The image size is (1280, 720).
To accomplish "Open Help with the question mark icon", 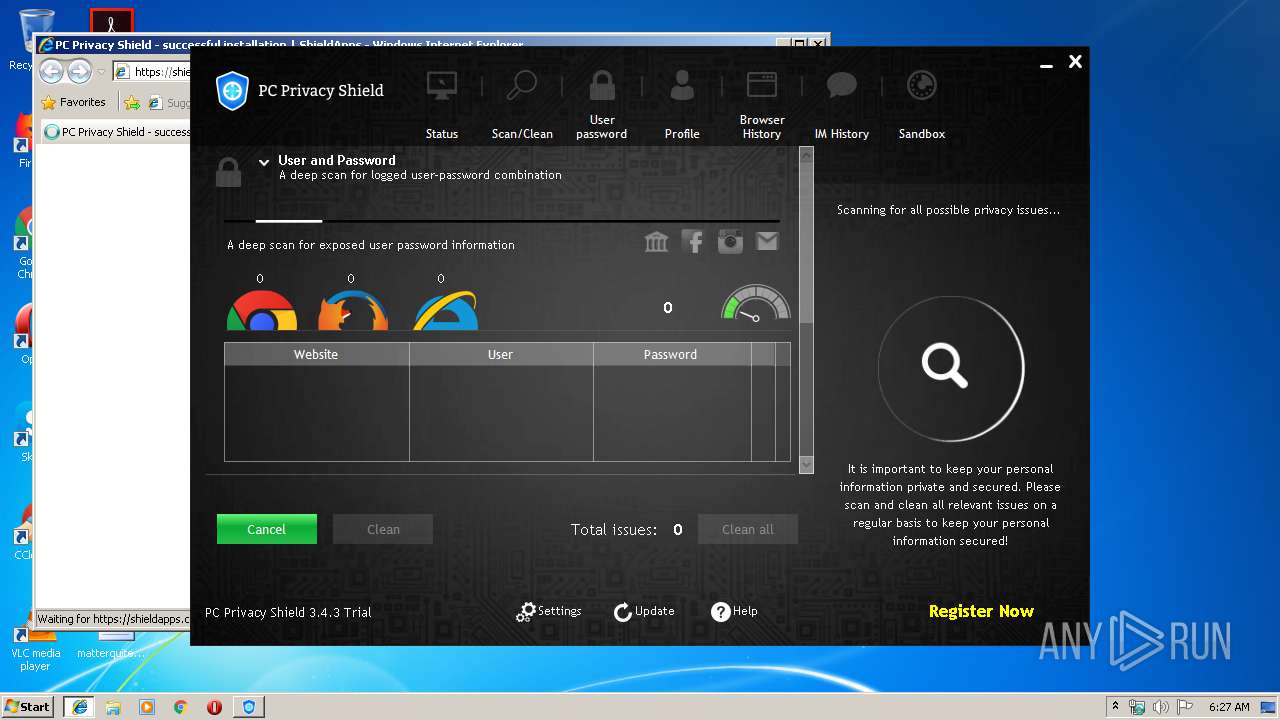I will (720, 612).
